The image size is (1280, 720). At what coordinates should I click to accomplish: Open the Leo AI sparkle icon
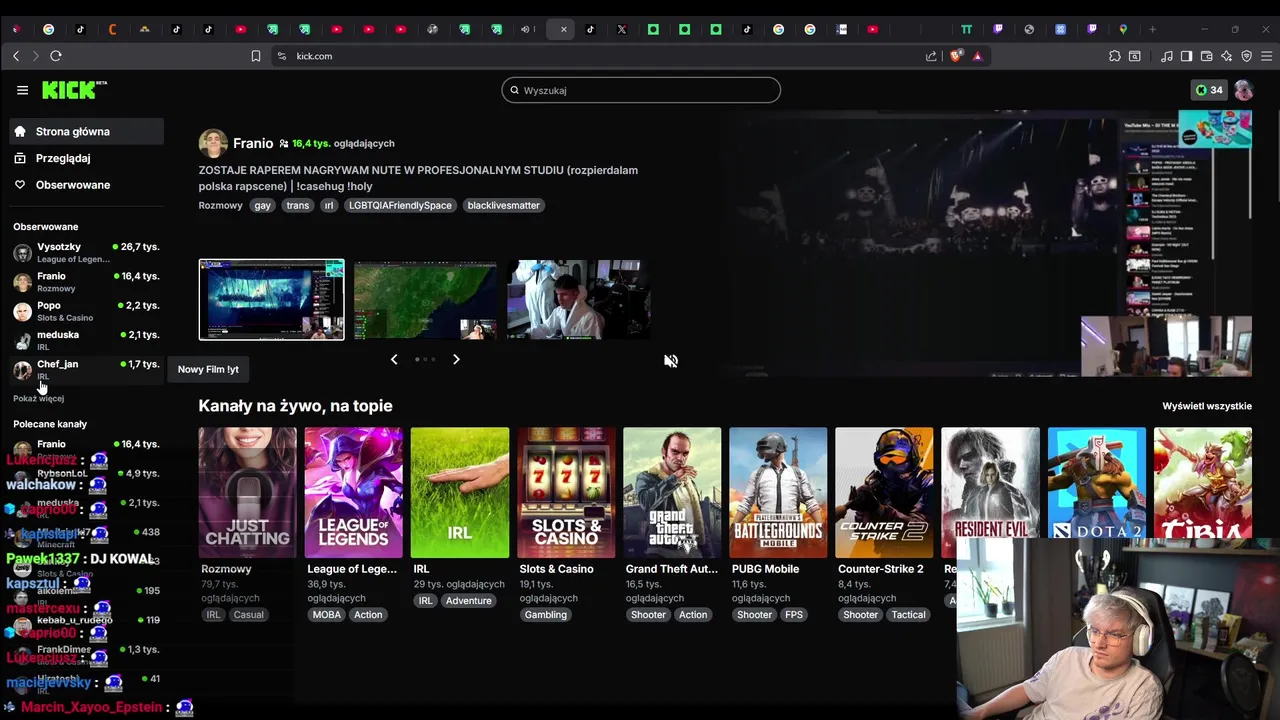coord(1227,56)
